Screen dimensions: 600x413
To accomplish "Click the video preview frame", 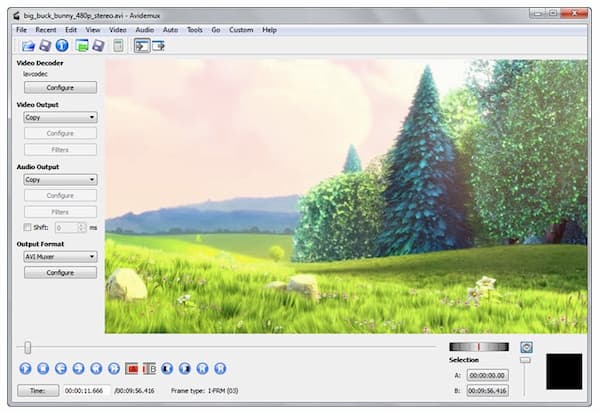I will (346, 196).
